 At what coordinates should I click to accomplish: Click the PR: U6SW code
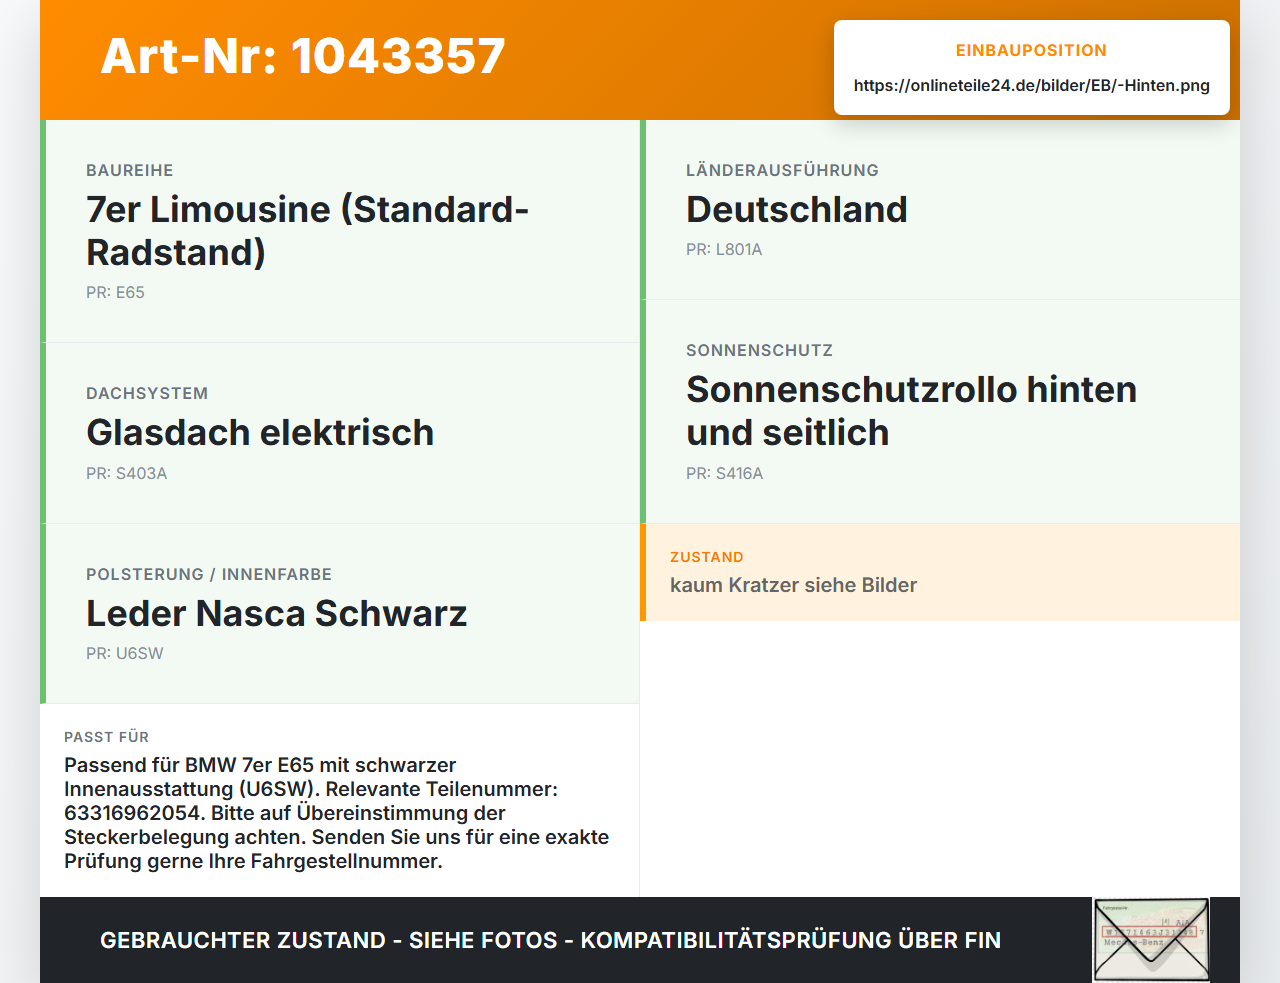[124, 653]
